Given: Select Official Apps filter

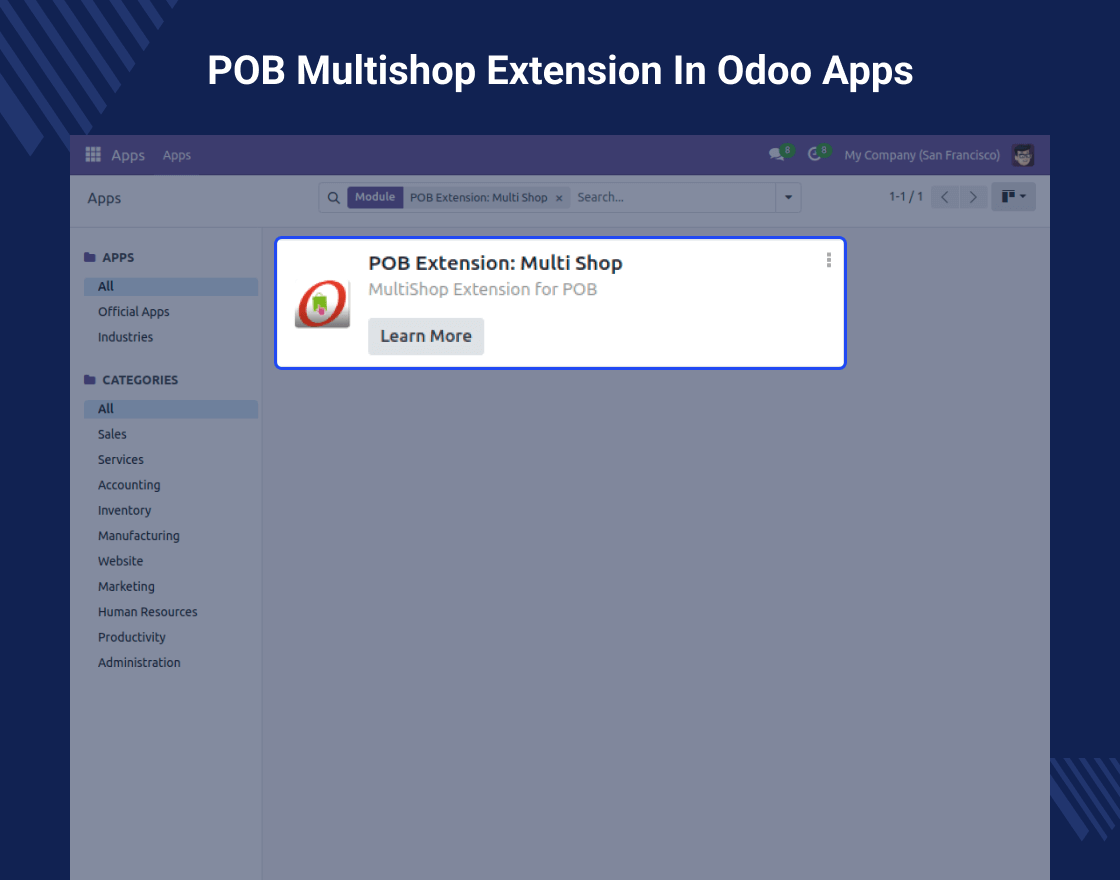Looking at the screenshot, I should click(x=134, y=312).
